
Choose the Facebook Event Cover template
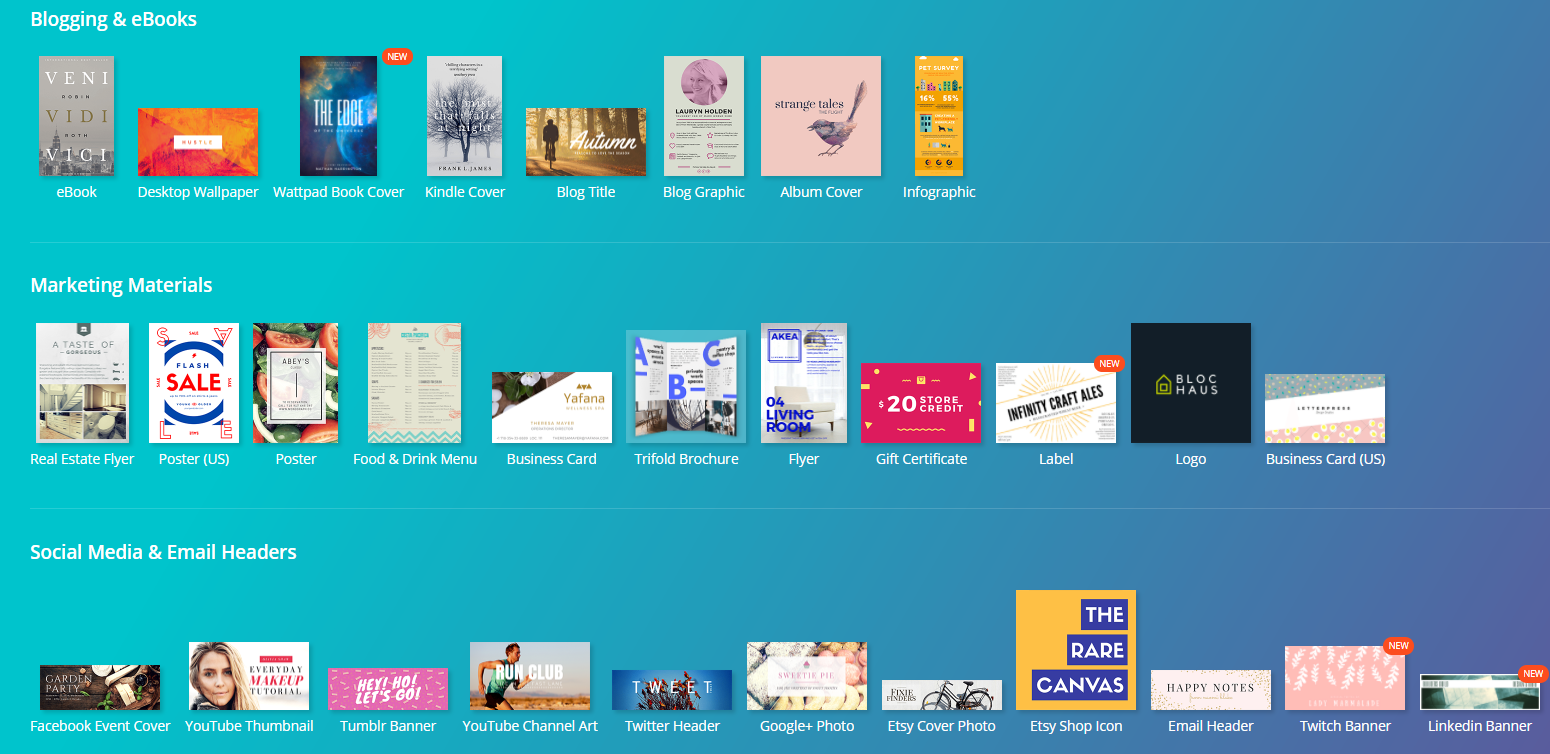(100, 688)
